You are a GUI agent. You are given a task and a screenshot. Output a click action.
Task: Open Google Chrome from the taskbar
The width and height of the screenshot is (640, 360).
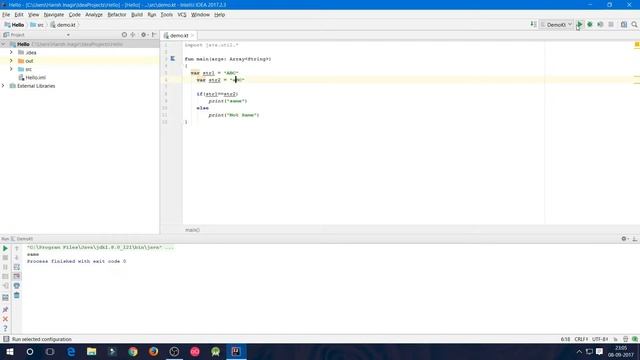point(133,351)
